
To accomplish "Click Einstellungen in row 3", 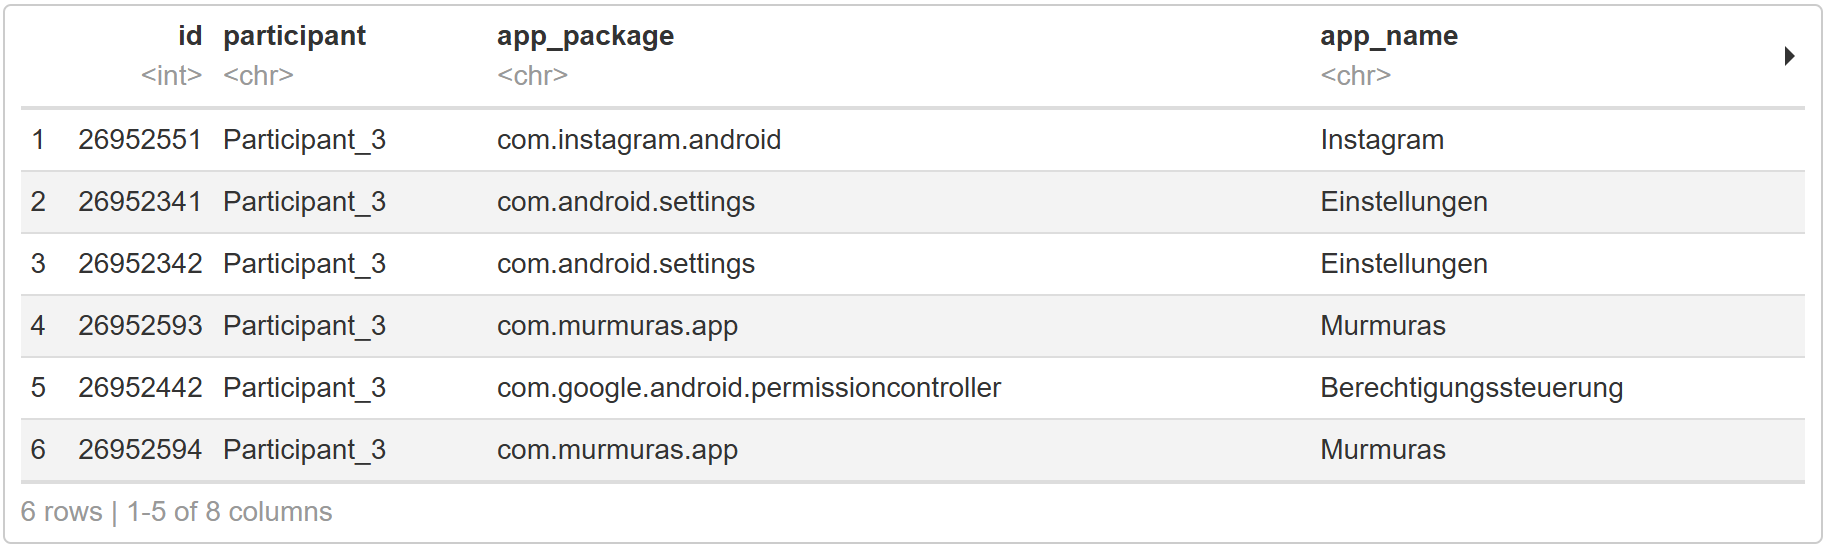I will point(1403,264).
